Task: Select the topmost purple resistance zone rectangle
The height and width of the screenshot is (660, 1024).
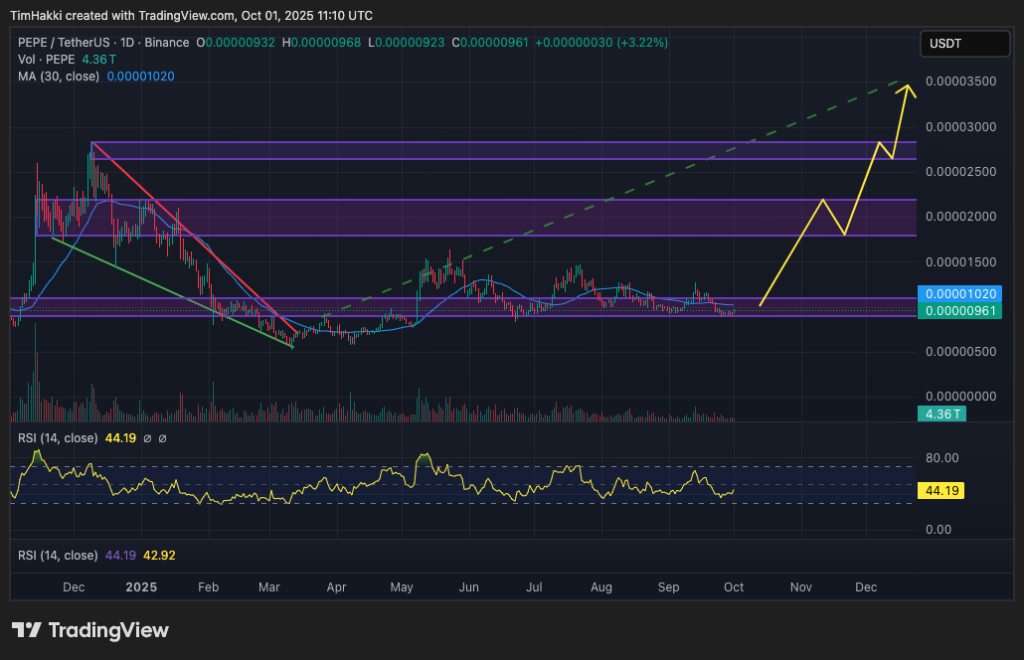Action: coord(500,150)
